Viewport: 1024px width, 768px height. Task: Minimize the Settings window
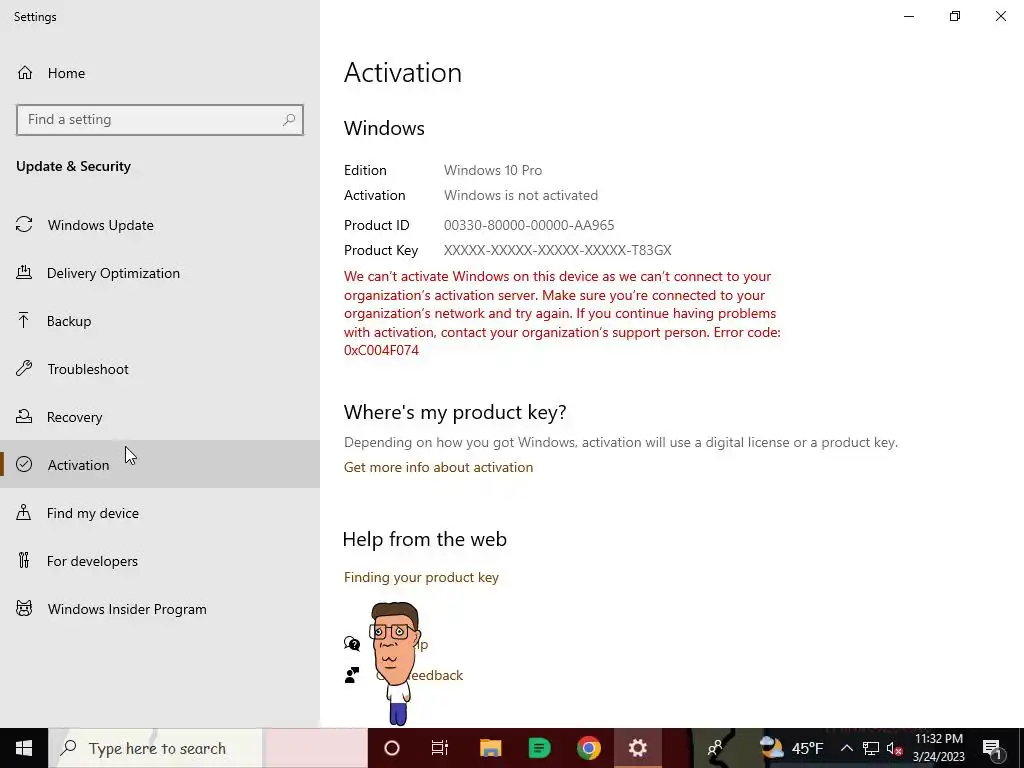[x=909, y=16]
